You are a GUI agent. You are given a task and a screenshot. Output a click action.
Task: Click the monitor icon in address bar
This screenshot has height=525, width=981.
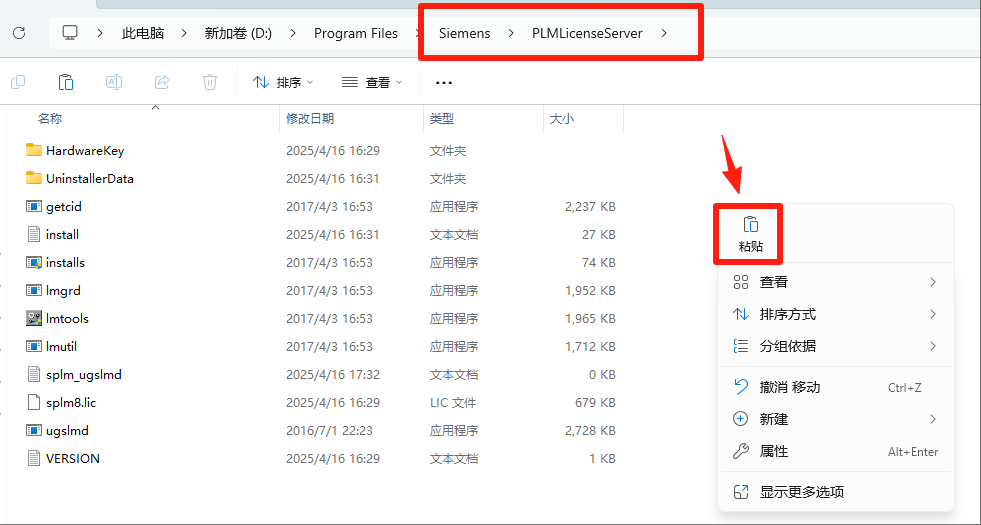pyautogui.click(x=70, y=33)
